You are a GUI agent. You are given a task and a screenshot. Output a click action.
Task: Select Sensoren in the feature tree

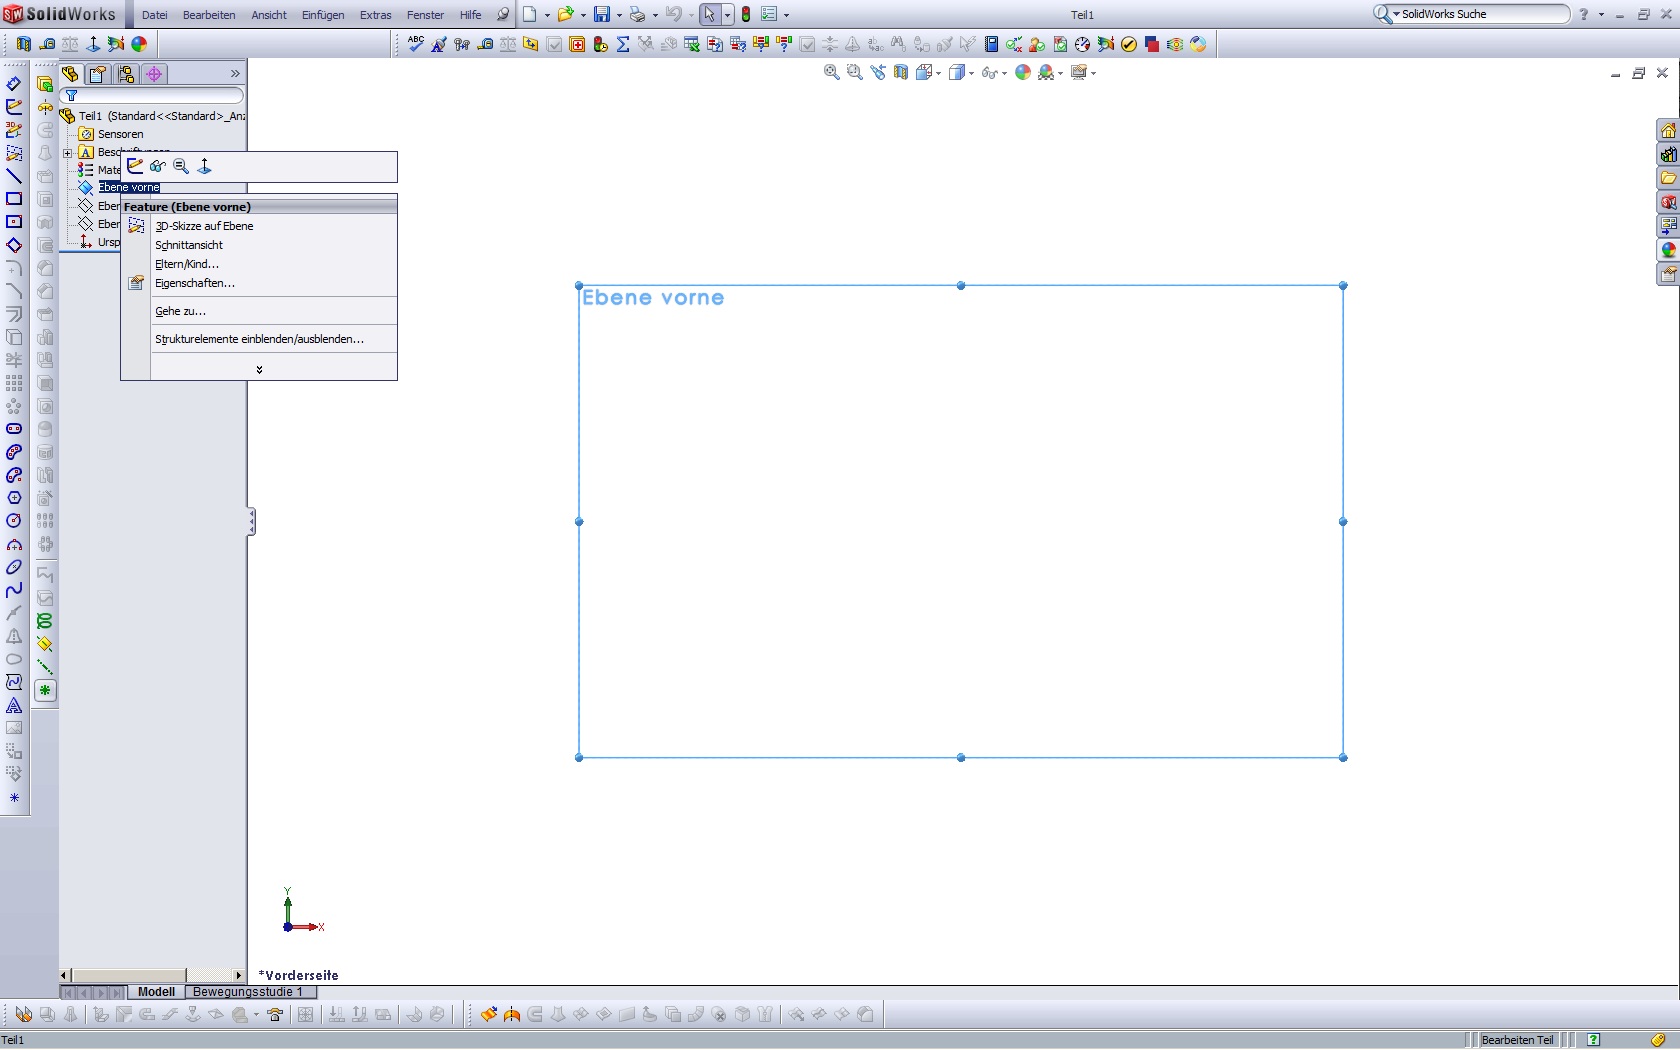click(x=120, y=134)
